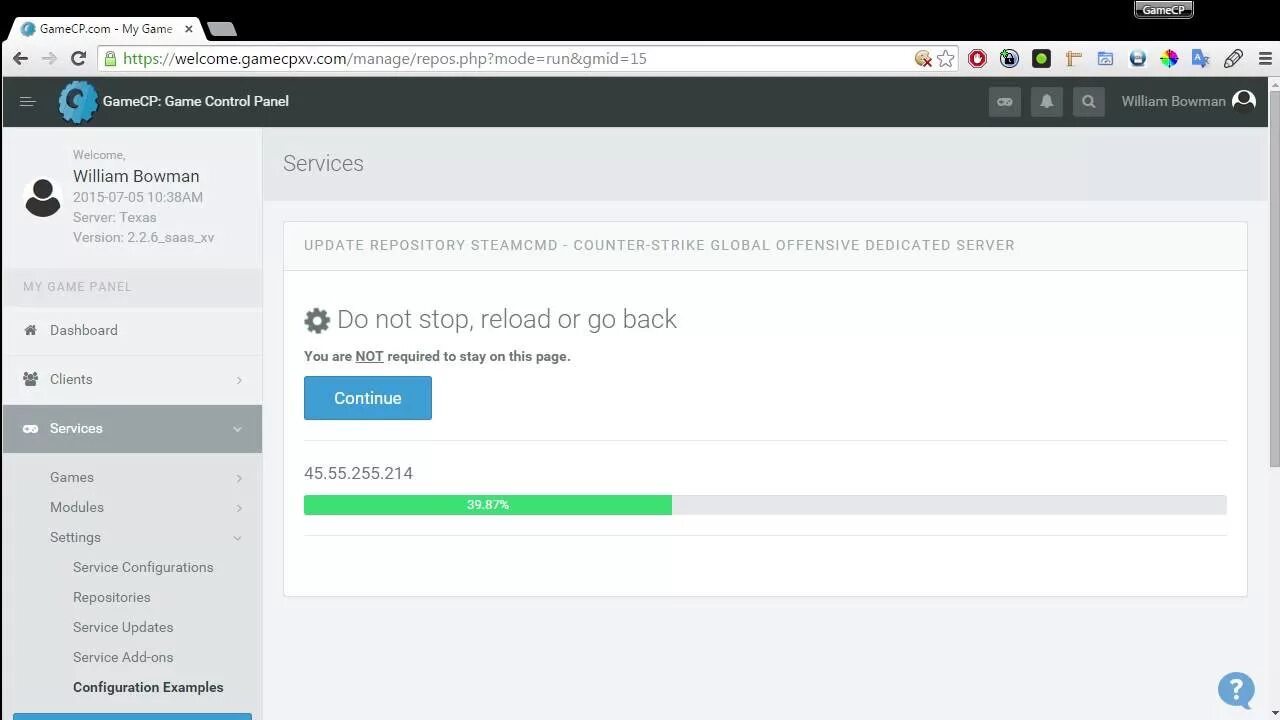Click the Services page heading
Screen dimensions: 1280x720
[x=323, y=163]
